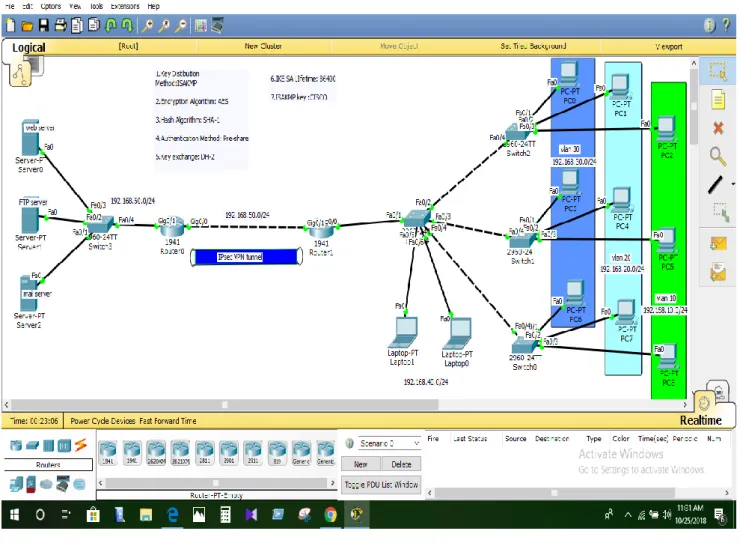Select the Add Simple PDU envelope
Viewport: 740px width, 543px height.
(x=718, y=244)
